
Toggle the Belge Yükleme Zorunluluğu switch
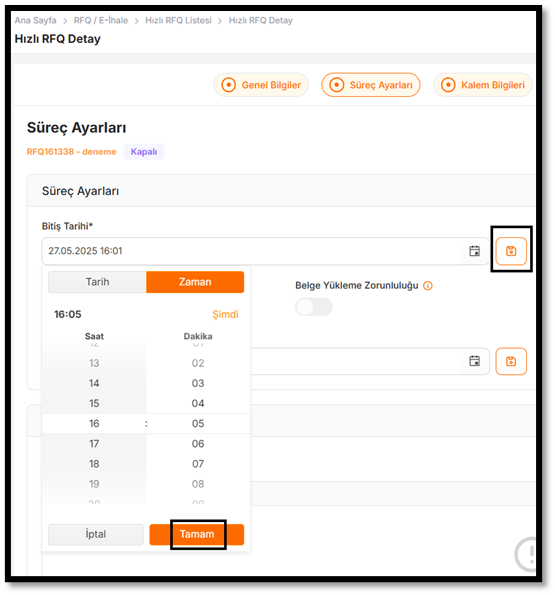point(314,307)
